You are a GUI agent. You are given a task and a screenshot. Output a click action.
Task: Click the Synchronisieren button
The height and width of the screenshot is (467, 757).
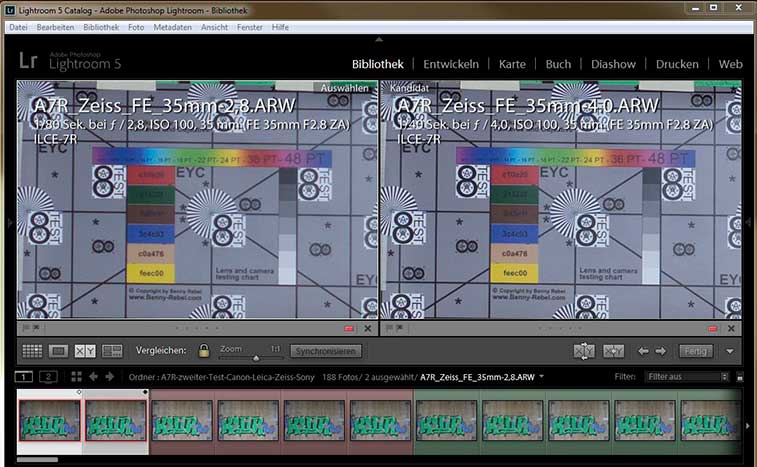[x=326, y=351]
